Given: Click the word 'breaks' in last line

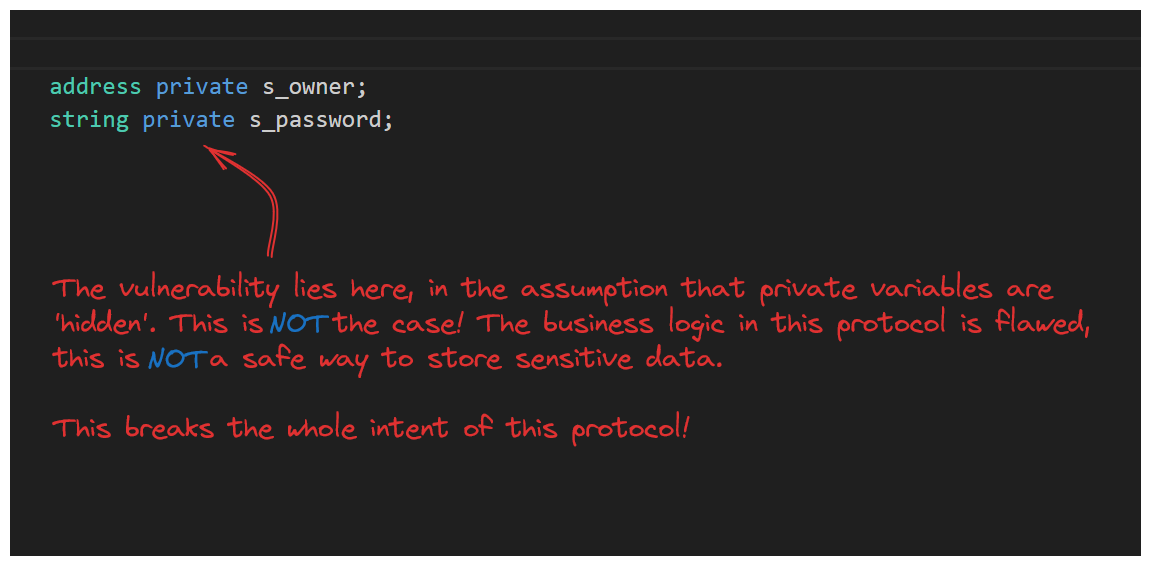Looking at the screenshot, I should point(168,429).
